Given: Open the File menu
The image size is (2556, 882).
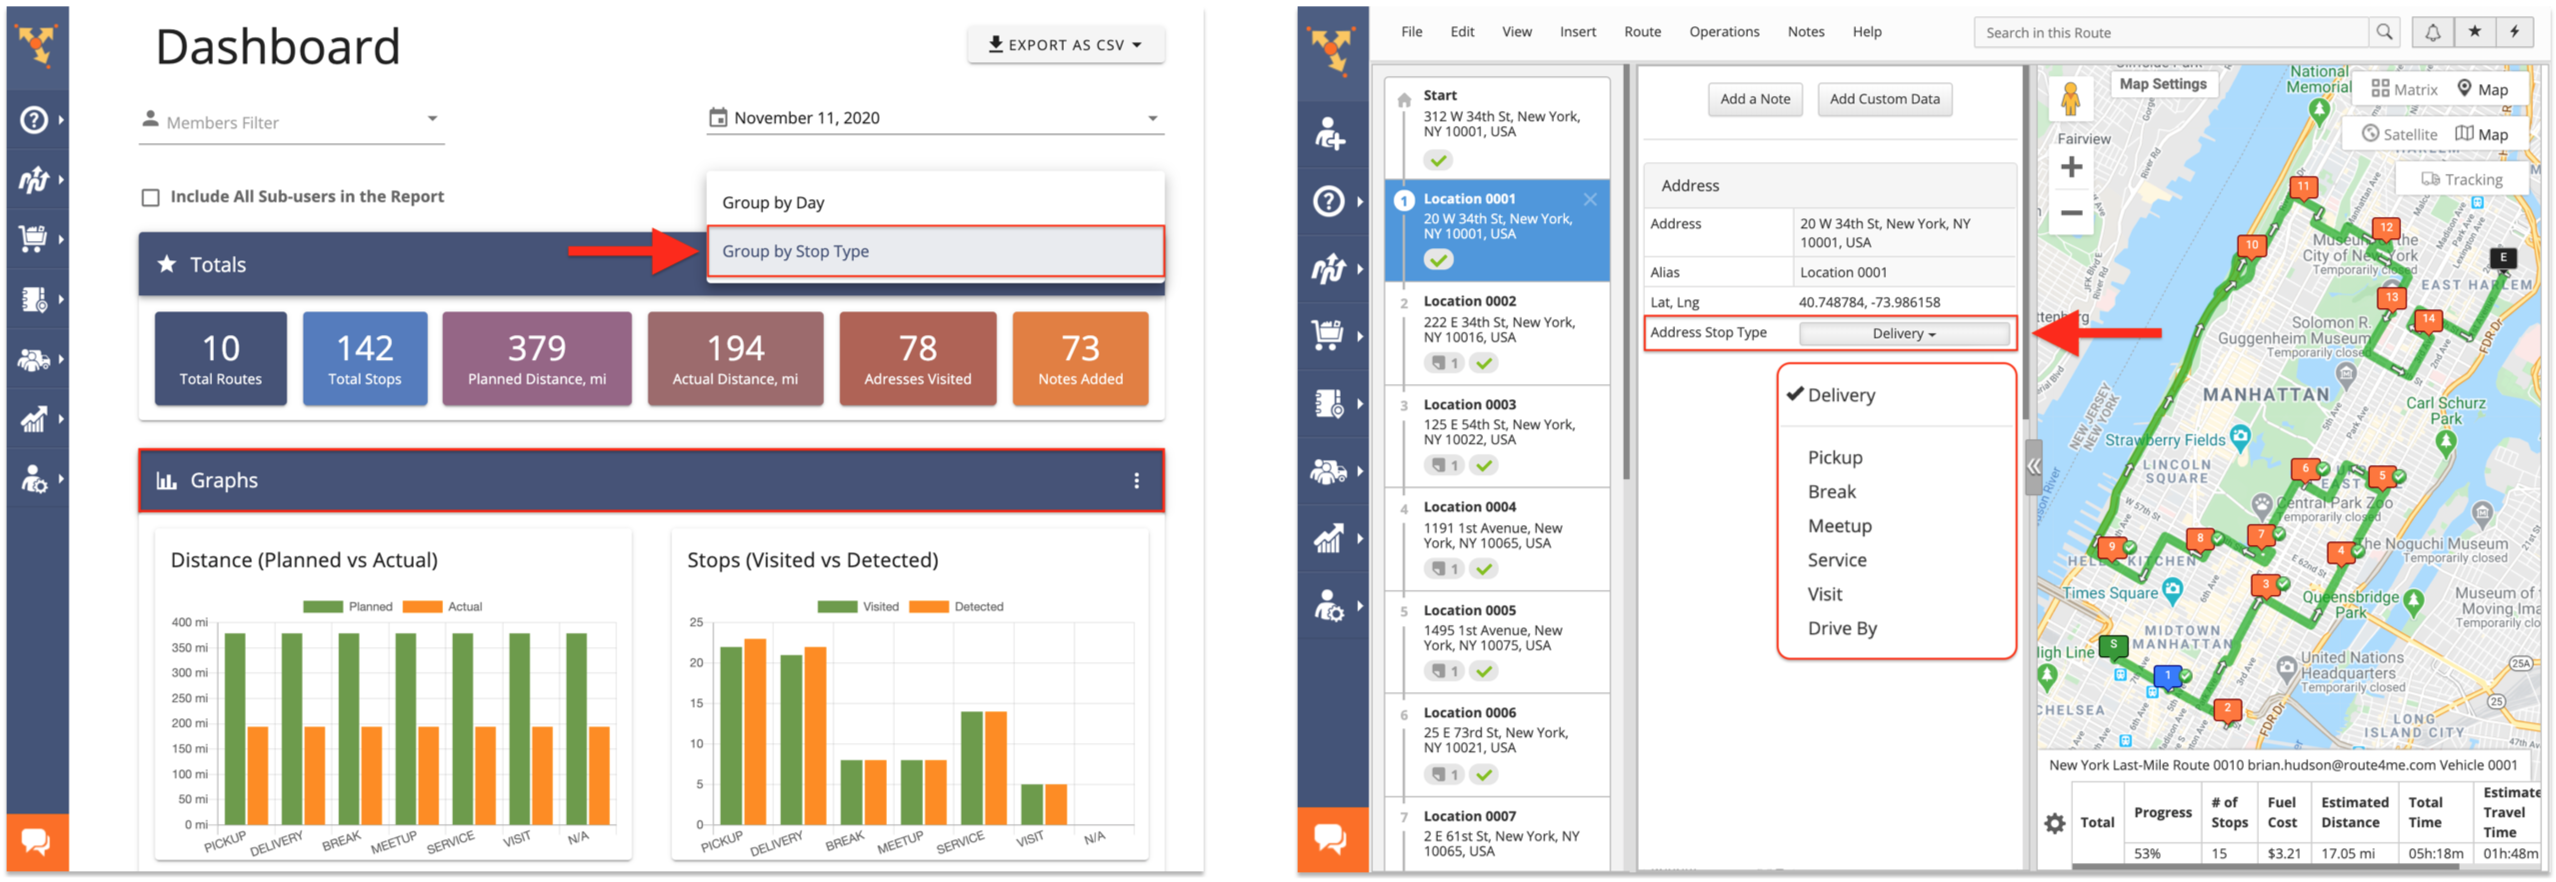Looking at the screenshot, I should 1411,32.
